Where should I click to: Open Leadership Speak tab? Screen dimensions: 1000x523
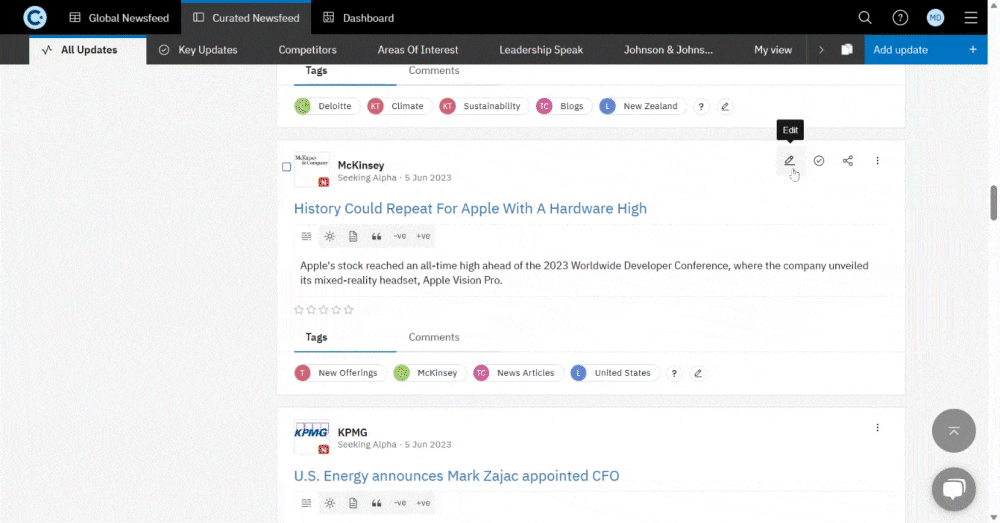(541, 50)
